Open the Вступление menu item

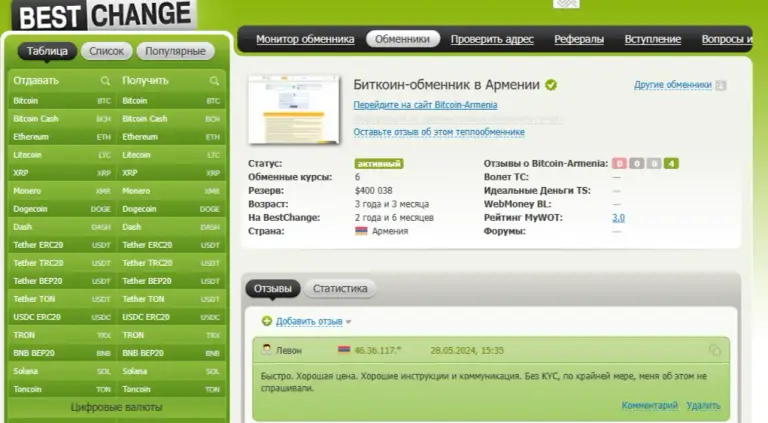point(652,39)
